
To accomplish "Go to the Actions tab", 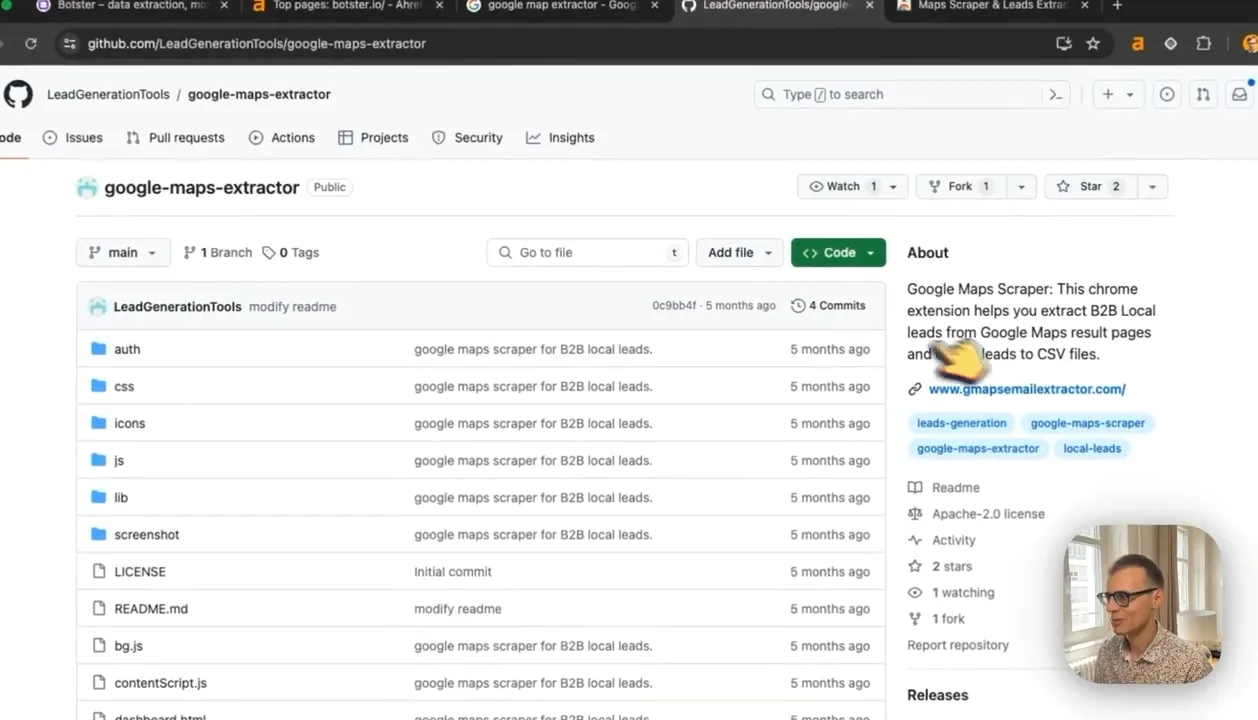I will coord(282,138).
